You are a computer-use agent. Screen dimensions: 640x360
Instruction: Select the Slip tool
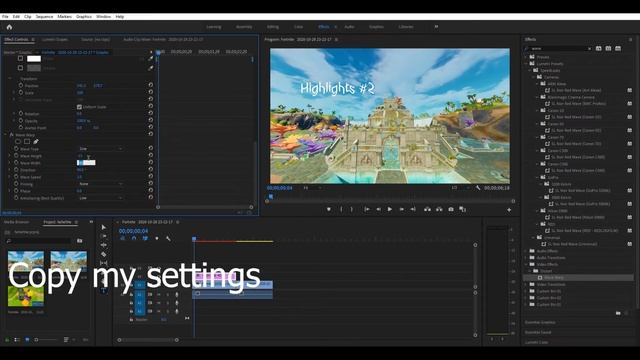click(104, 263)
